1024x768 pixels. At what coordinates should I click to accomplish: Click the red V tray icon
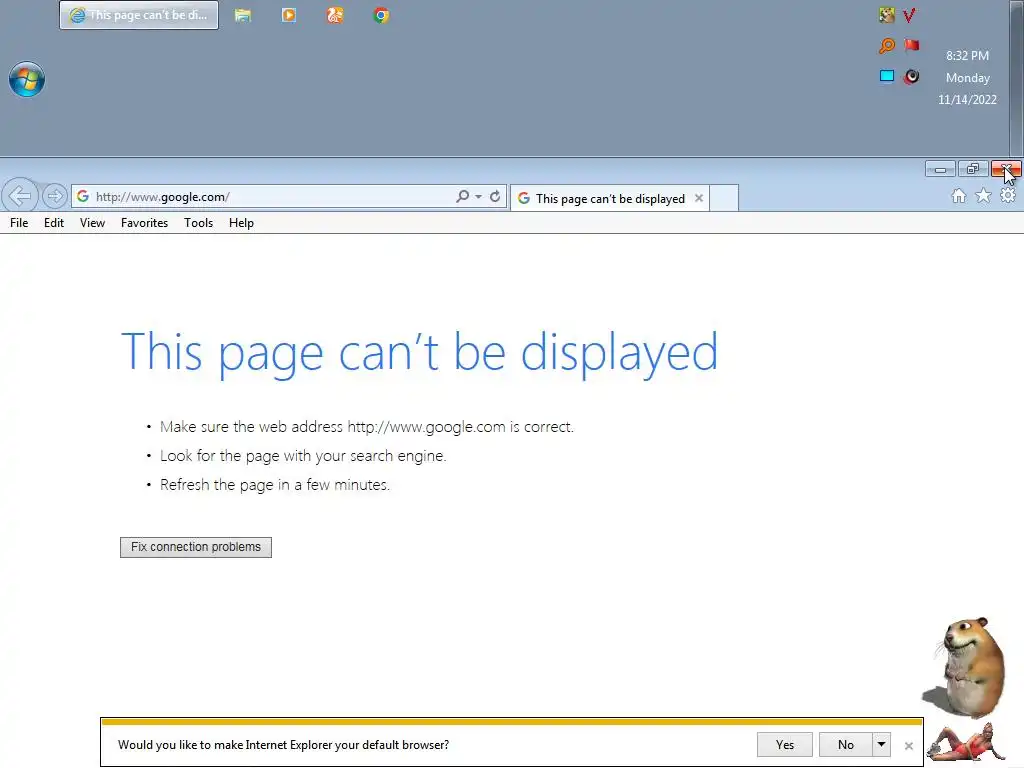[910, 15]
